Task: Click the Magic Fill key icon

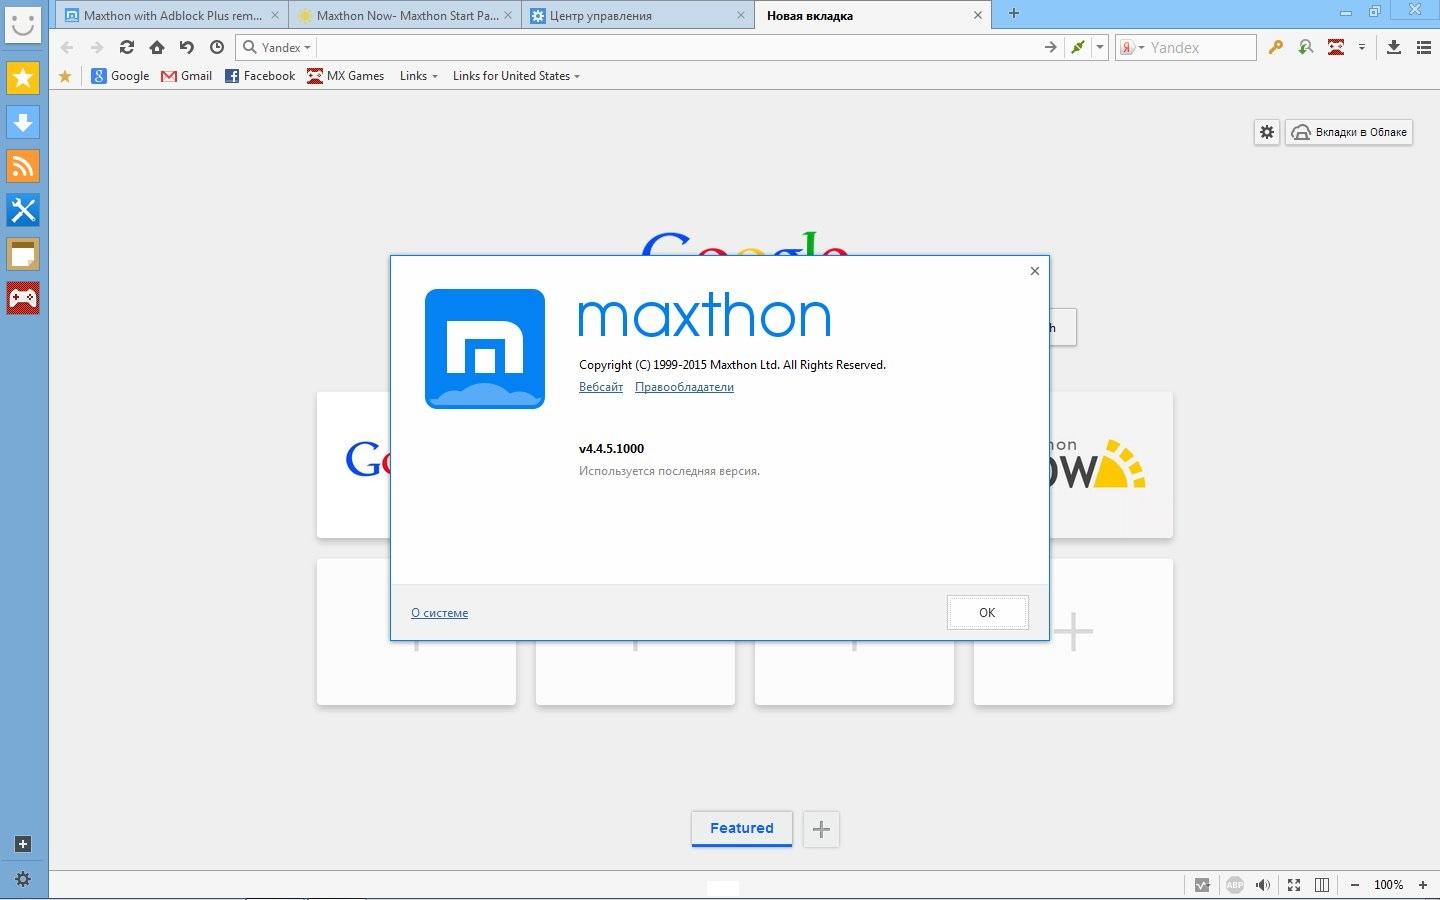Action: coord(1275,47)
